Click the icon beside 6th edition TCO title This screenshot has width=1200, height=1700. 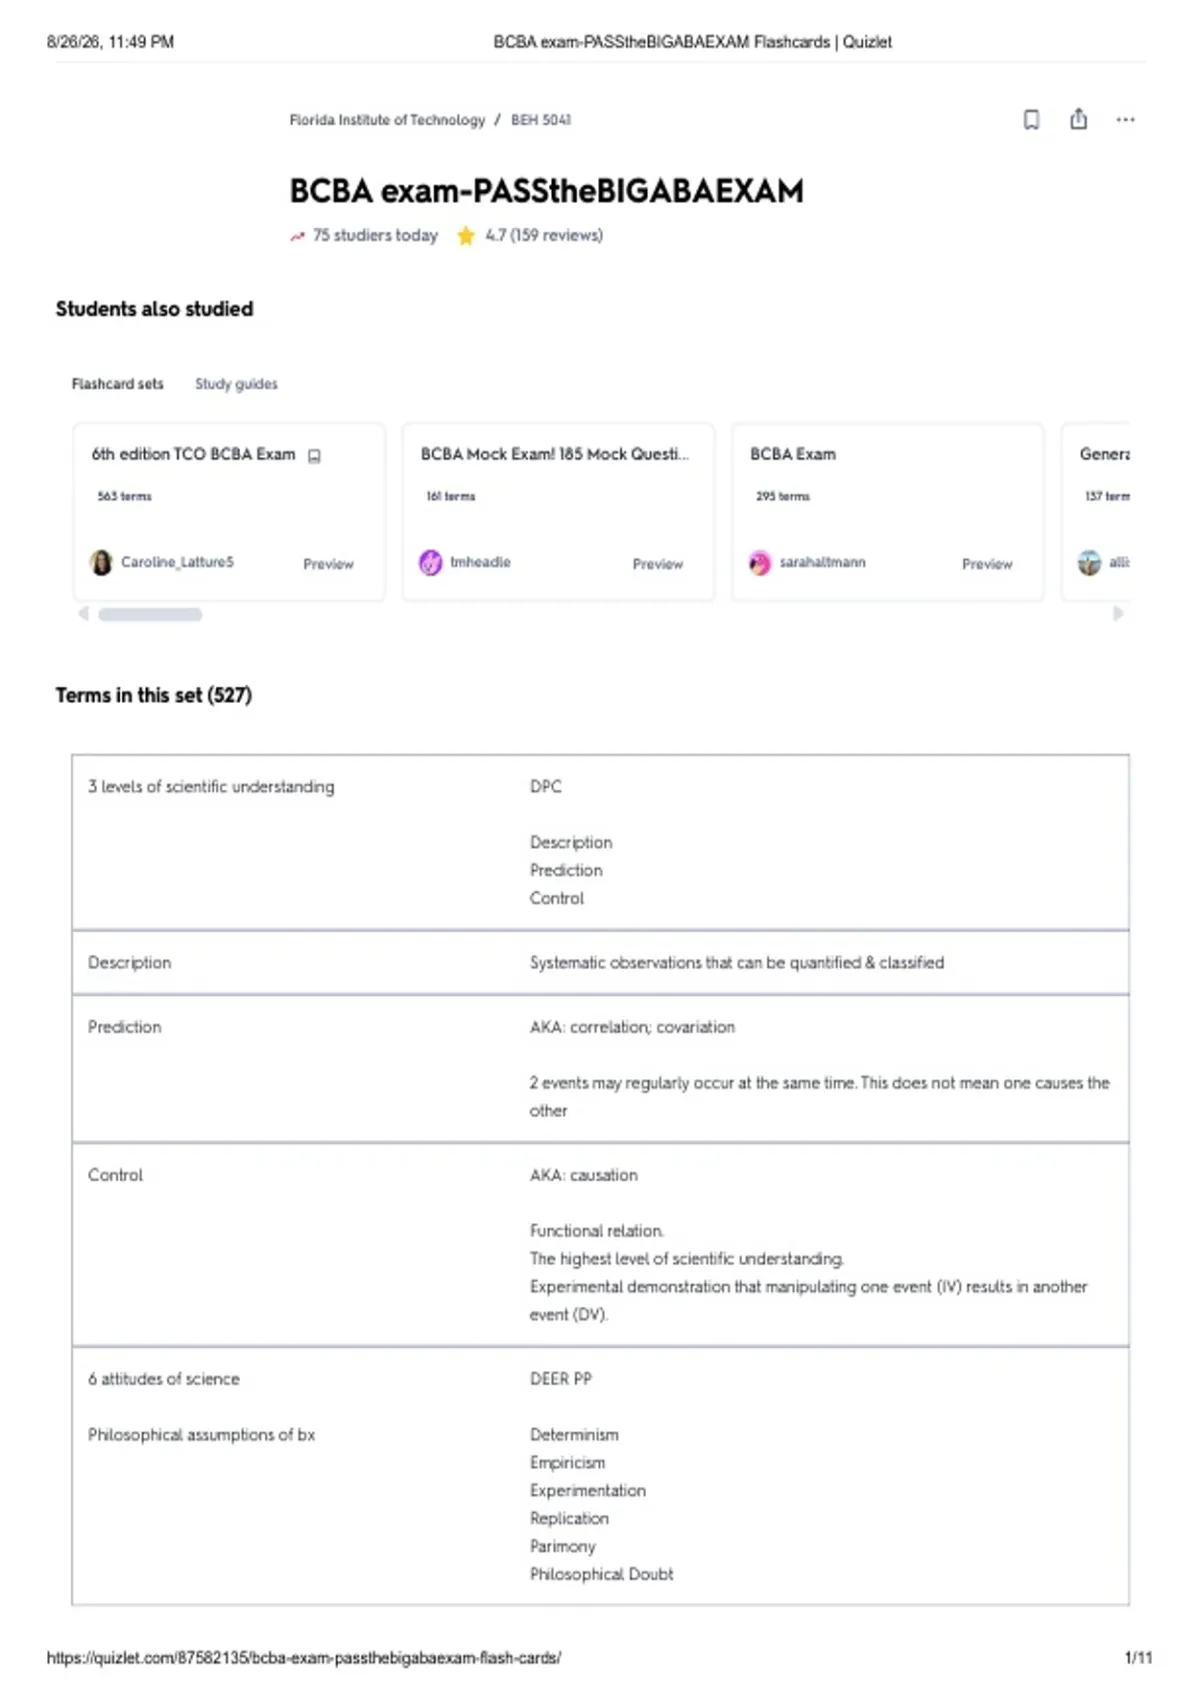coord(314,456)
